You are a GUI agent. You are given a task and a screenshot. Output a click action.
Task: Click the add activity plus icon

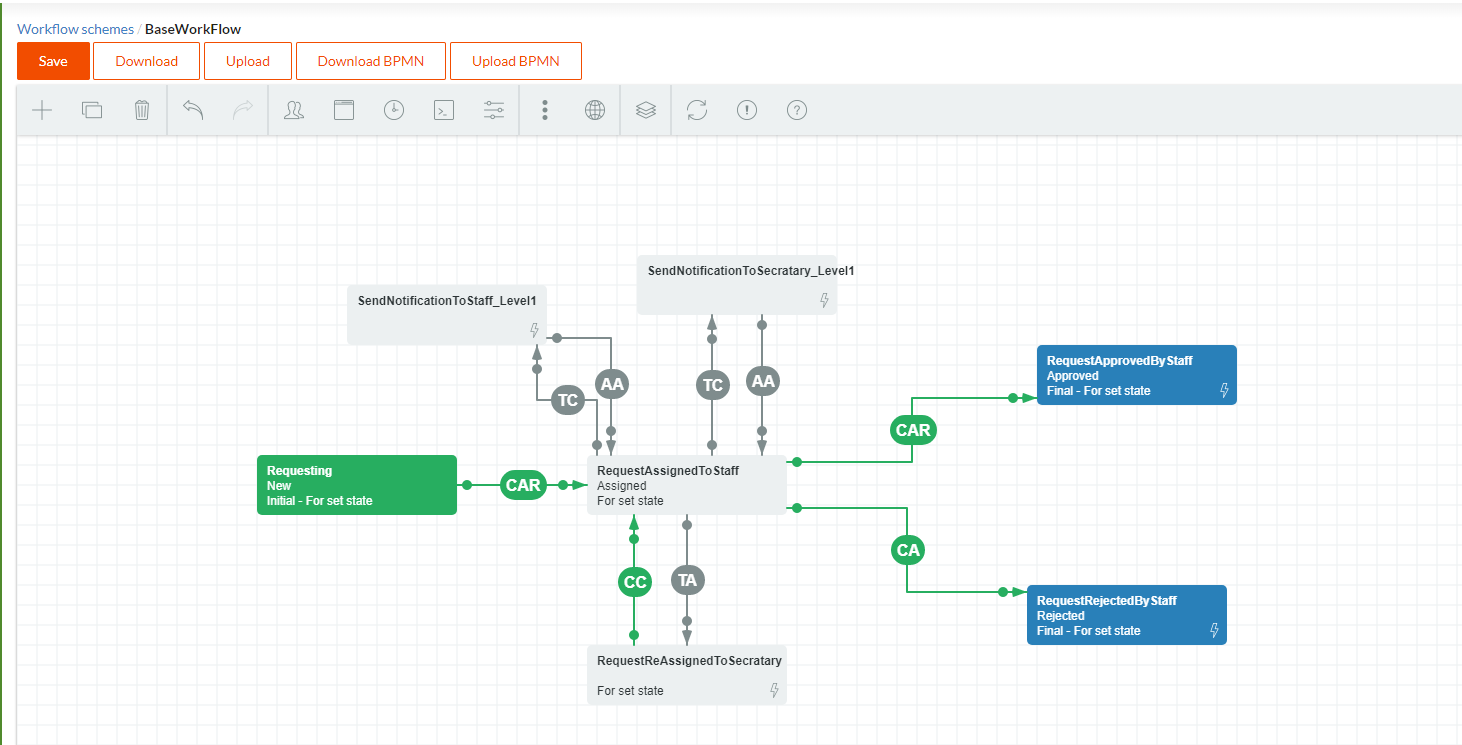tap(42, 110)
